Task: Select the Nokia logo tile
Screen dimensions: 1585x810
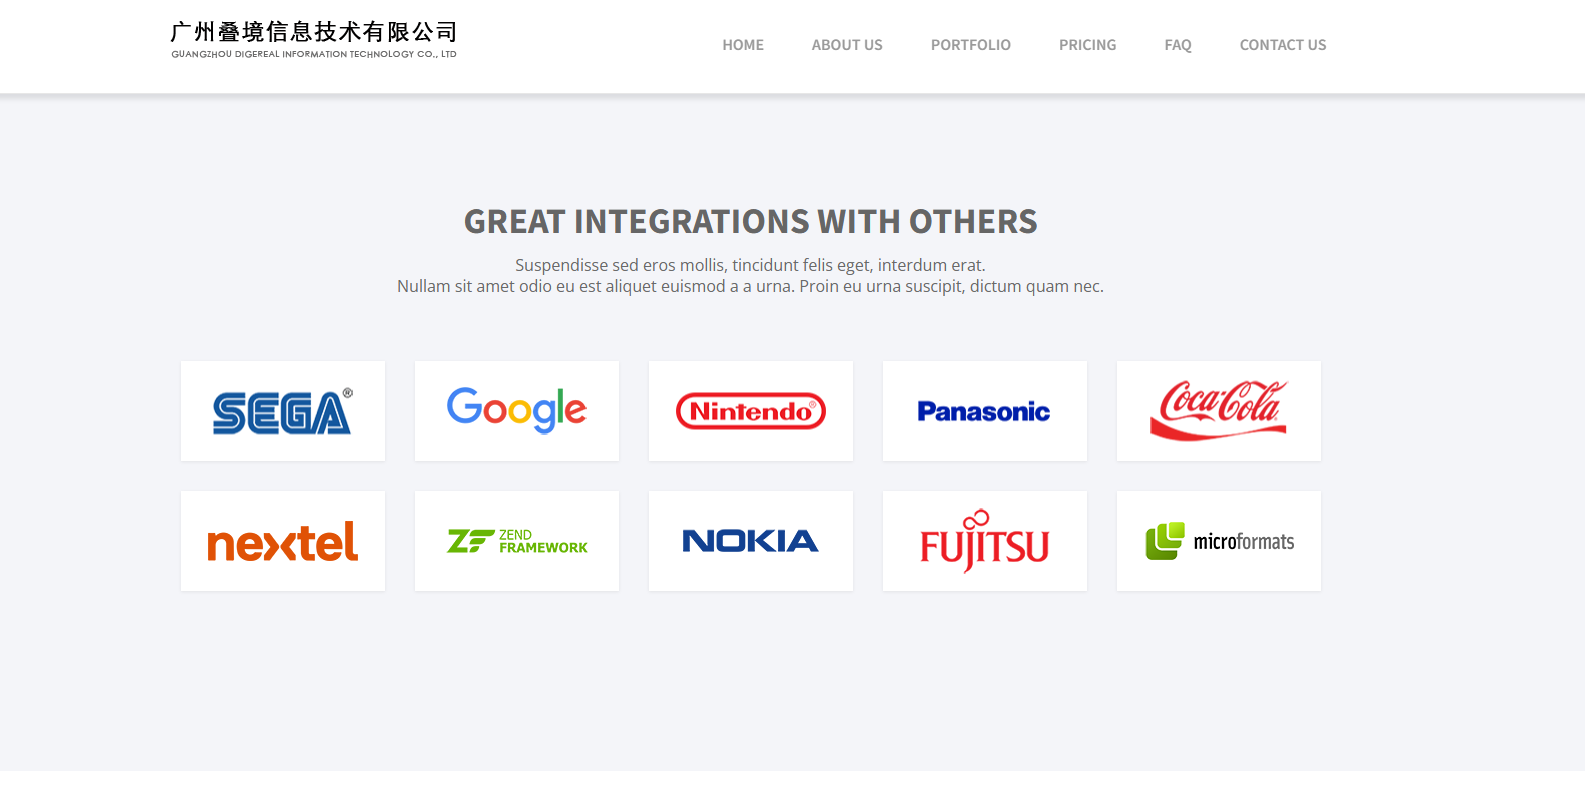Action: 750,541
